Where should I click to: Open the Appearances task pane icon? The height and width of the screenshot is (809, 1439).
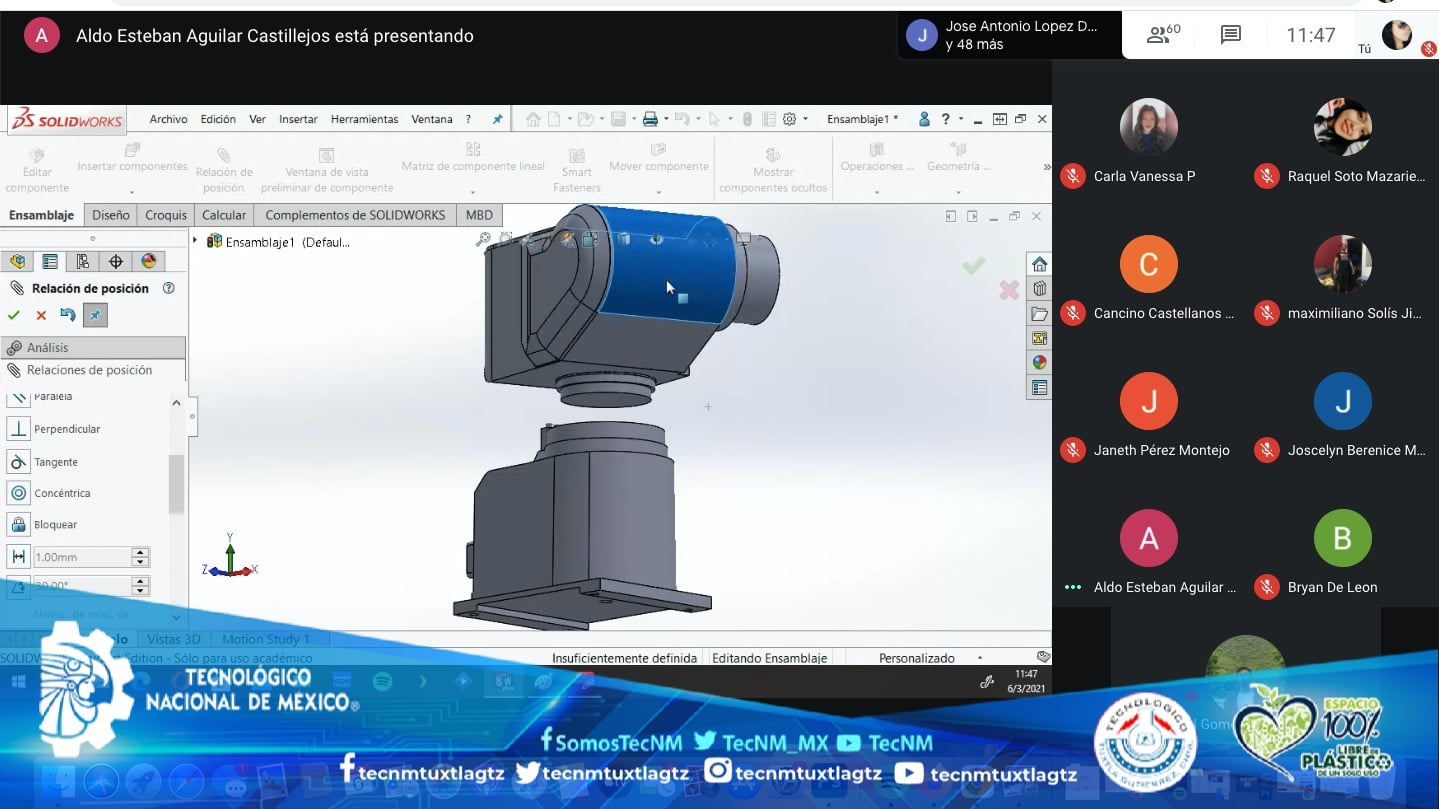coord(1040,363)
